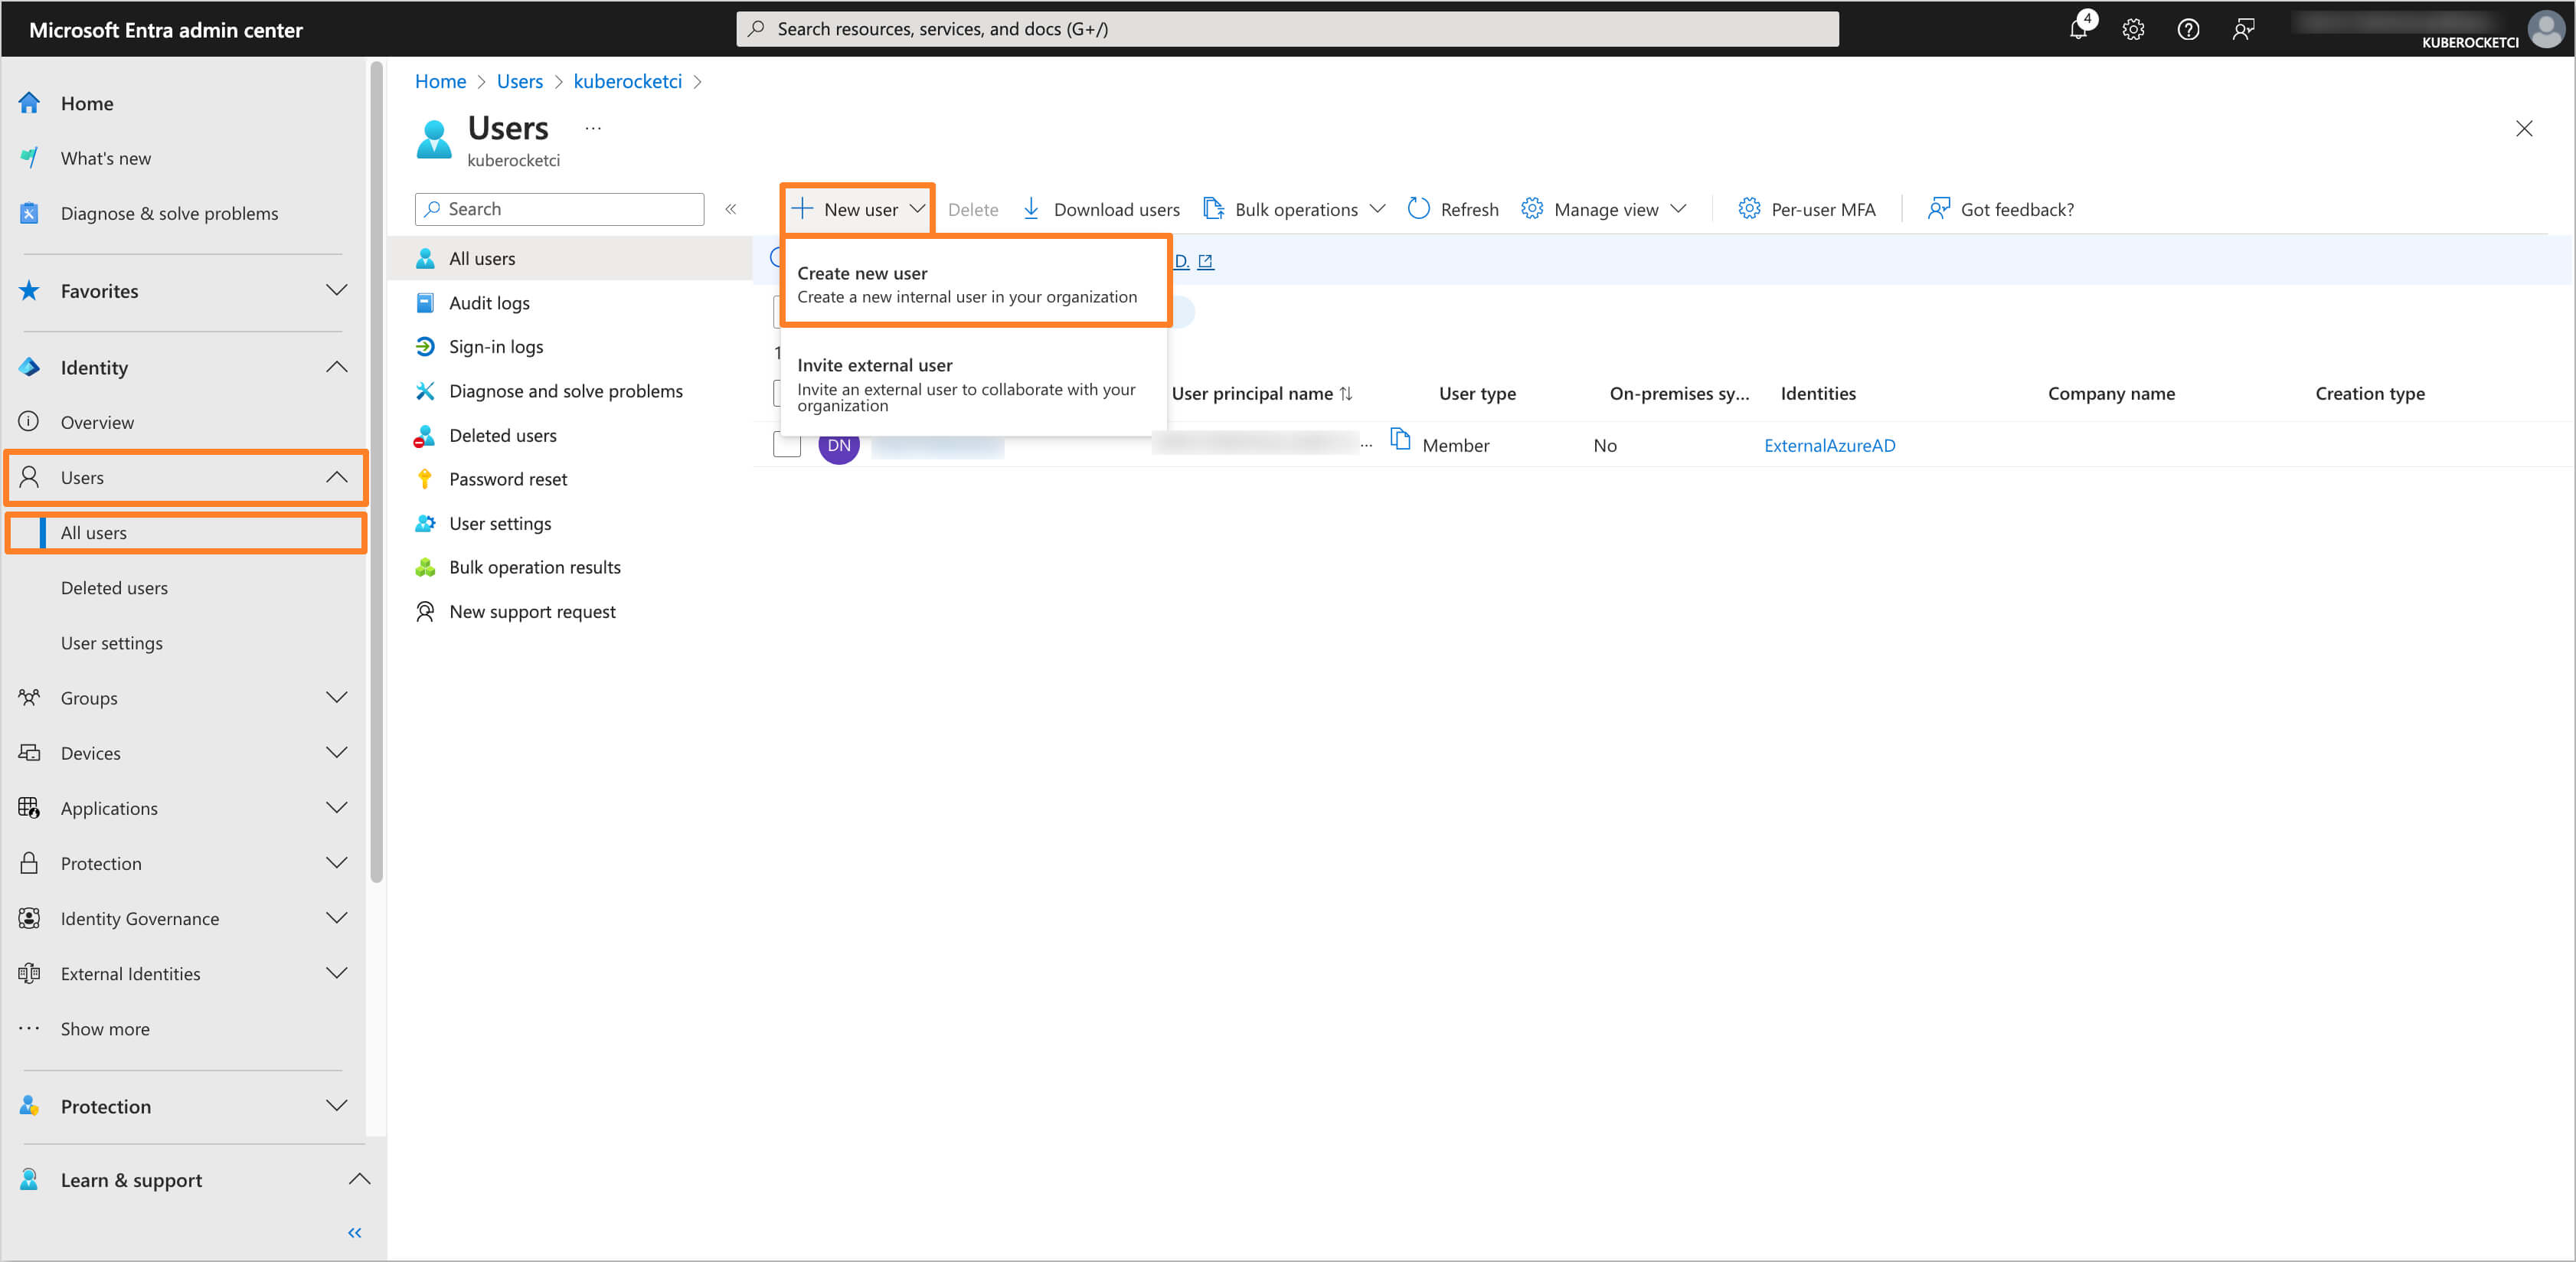Expand the Groups section in sidebar
Viewport: 2576px width, 1262px height.
pos(336,698)
